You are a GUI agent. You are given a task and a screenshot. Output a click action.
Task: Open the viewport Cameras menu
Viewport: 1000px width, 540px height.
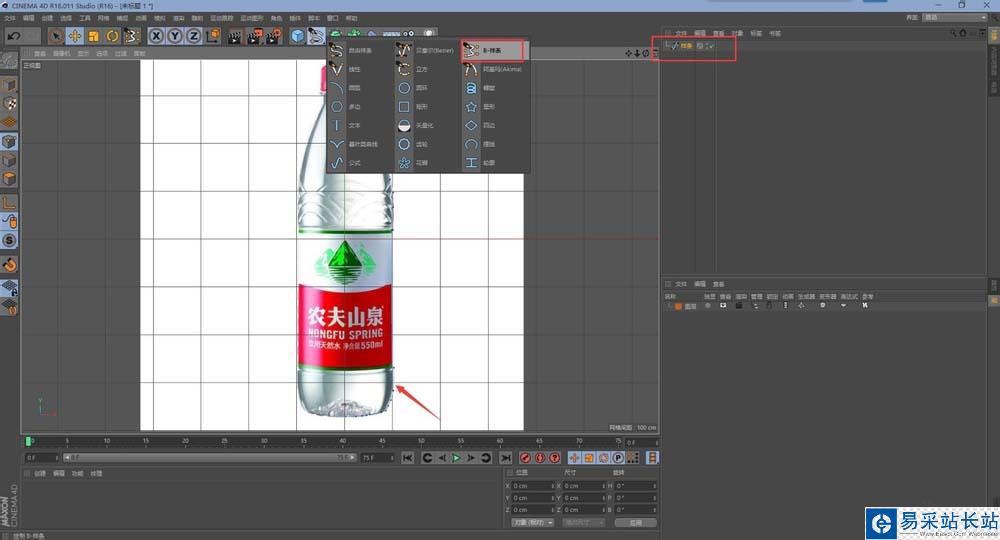(62, 54)
